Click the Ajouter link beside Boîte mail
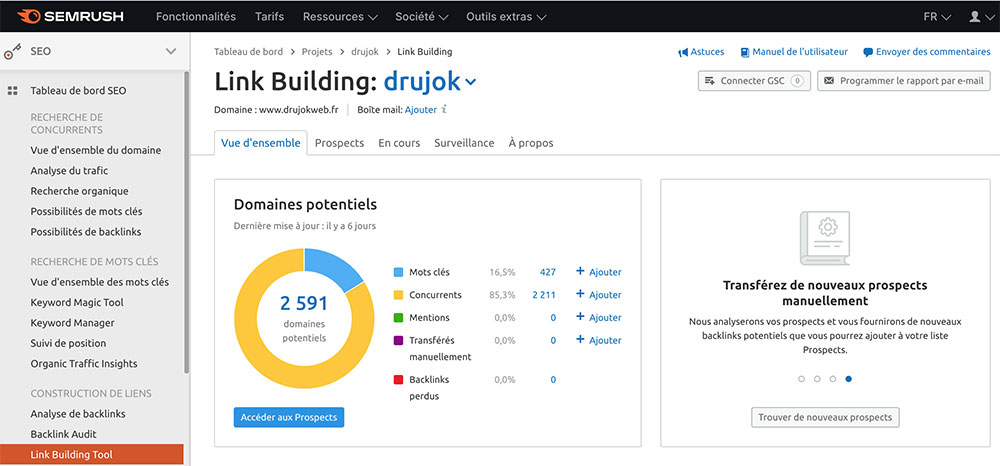This screenshot has width=1000, height=466. tap(421, 110)
